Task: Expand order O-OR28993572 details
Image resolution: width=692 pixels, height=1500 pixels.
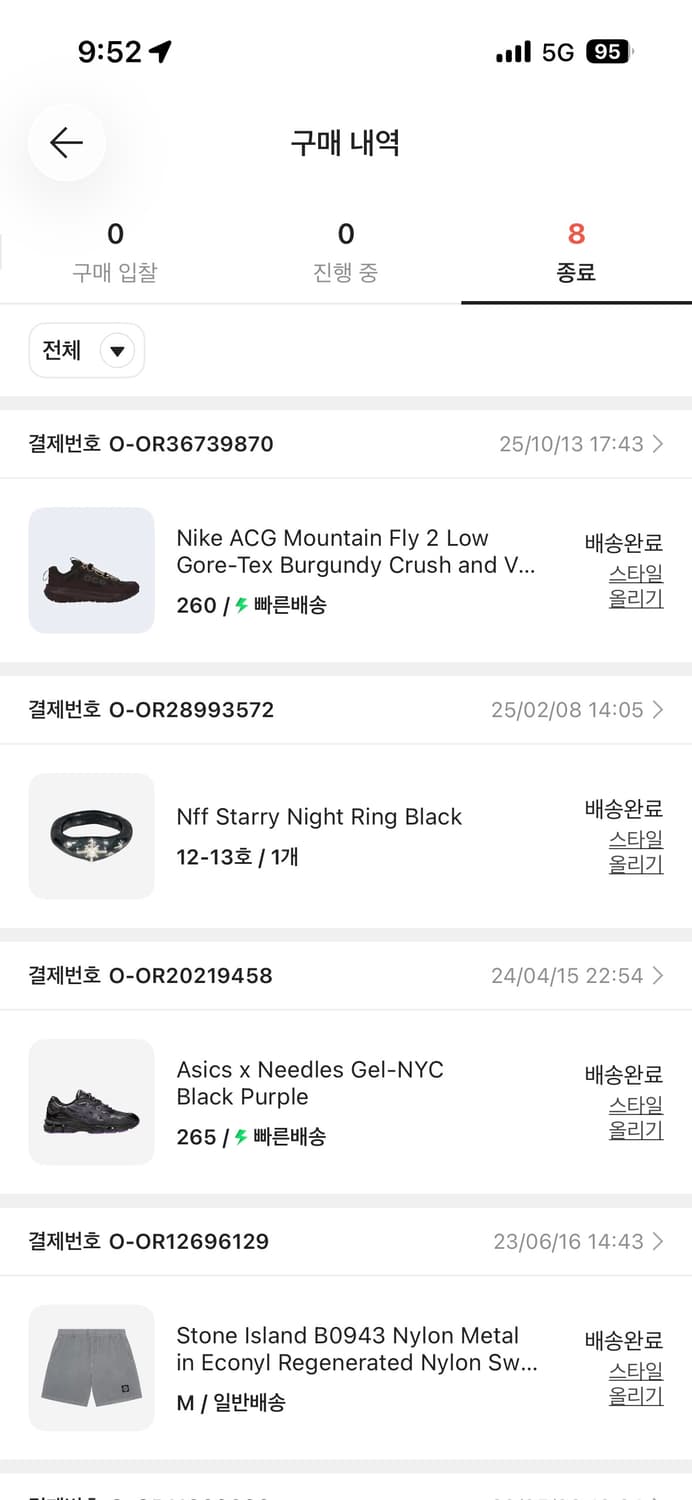Action: 659,710
